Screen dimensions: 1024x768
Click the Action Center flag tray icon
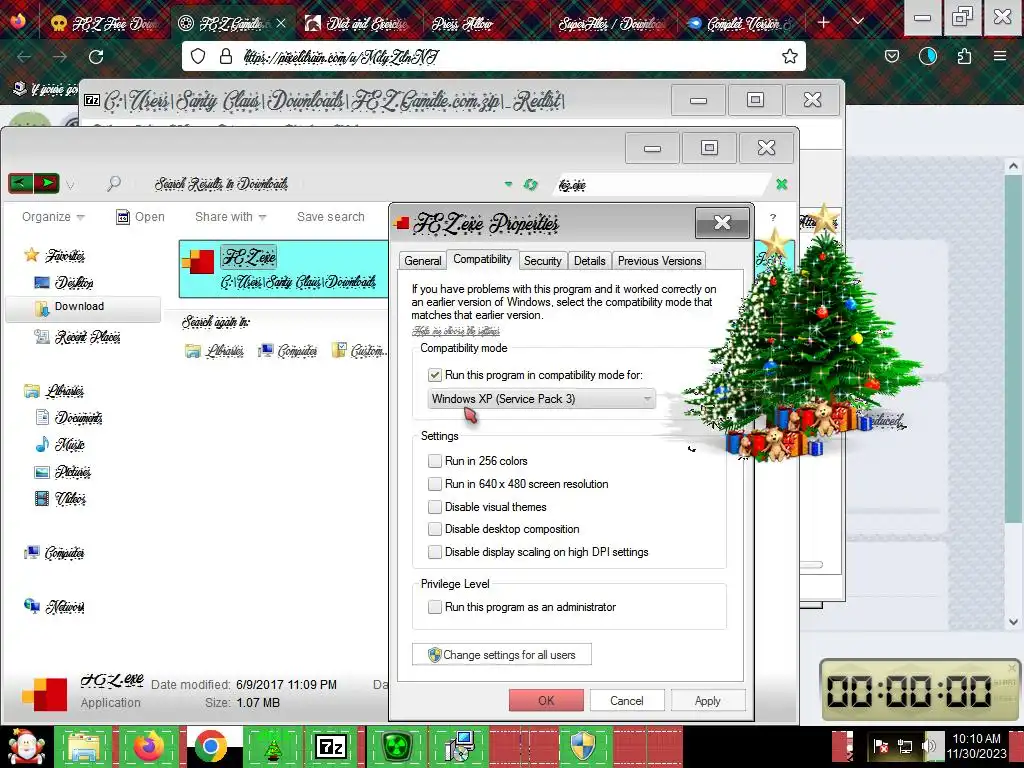click(x=881, y=746)
